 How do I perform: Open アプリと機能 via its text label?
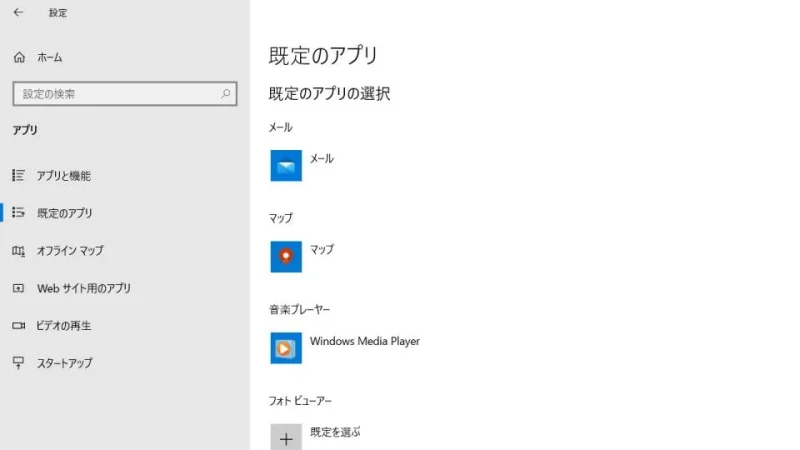point(64,176)
